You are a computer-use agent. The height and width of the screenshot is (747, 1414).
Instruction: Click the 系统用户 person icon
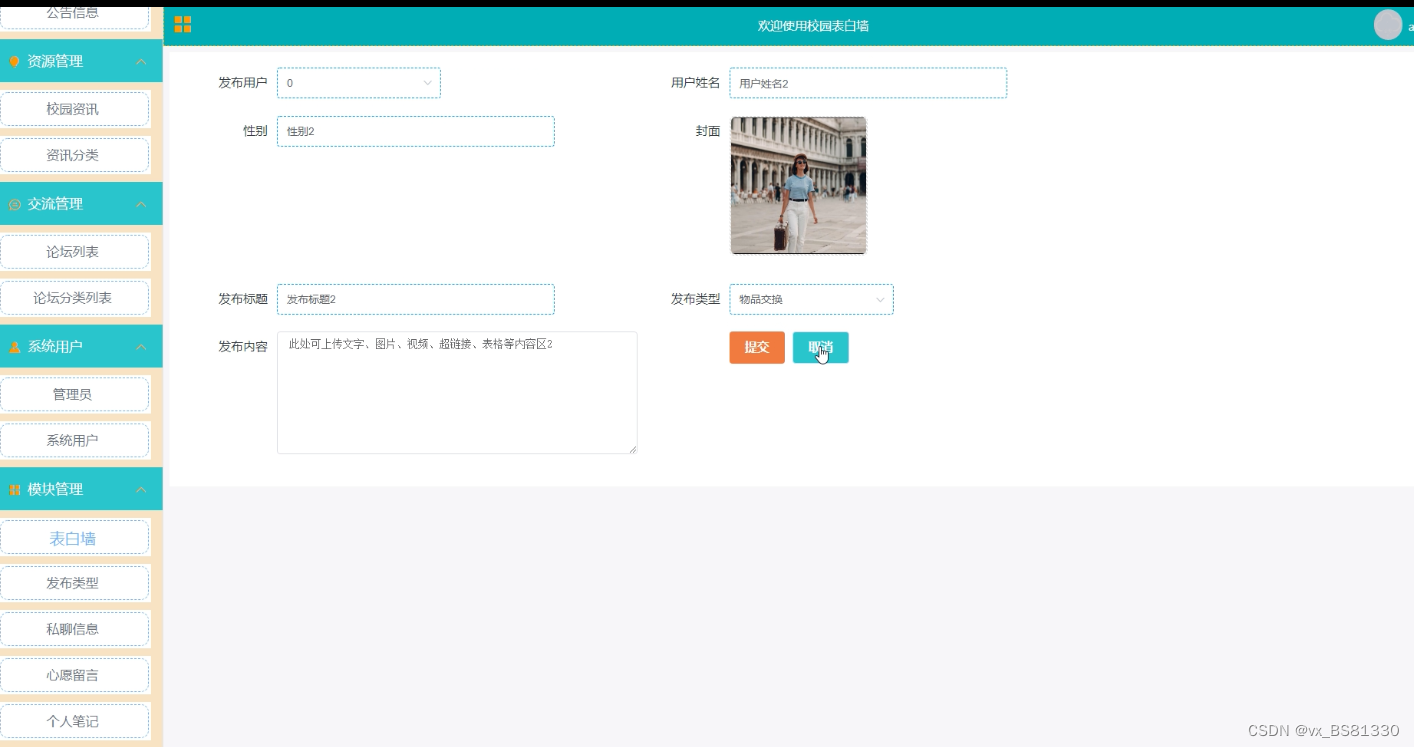tap(14, 347)
